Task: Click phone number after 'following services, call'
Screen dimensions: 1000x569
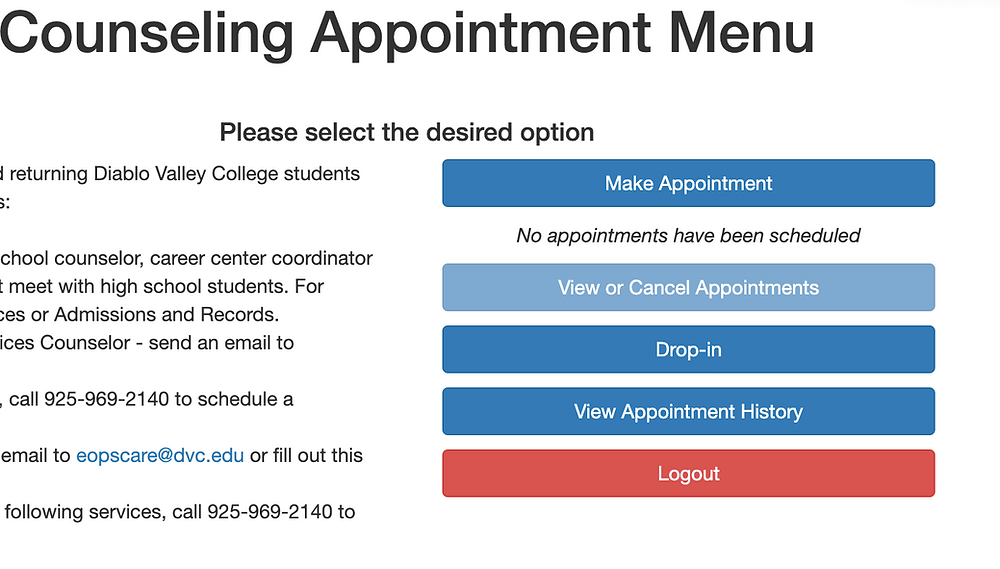Action: click(x=270, y=512)
